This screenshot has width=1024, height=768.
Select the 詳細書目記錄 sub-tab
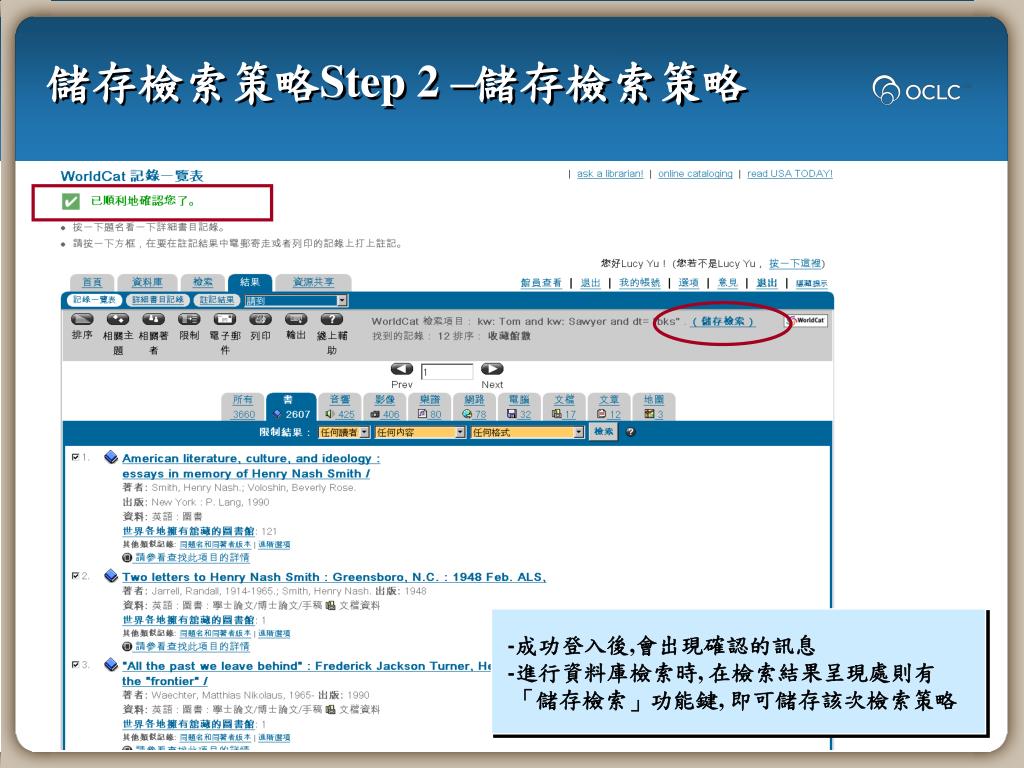click(x=157, y=300)
